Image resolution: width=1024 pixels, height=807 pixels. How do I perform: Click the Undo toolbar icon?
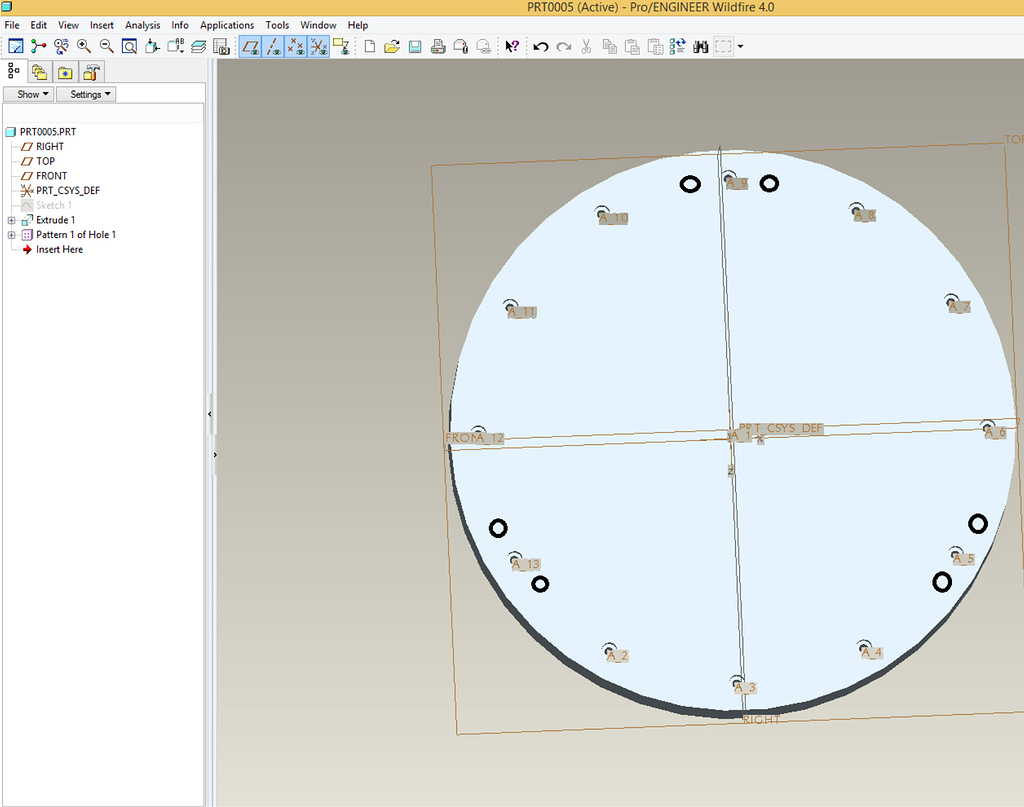coord(541,46)
